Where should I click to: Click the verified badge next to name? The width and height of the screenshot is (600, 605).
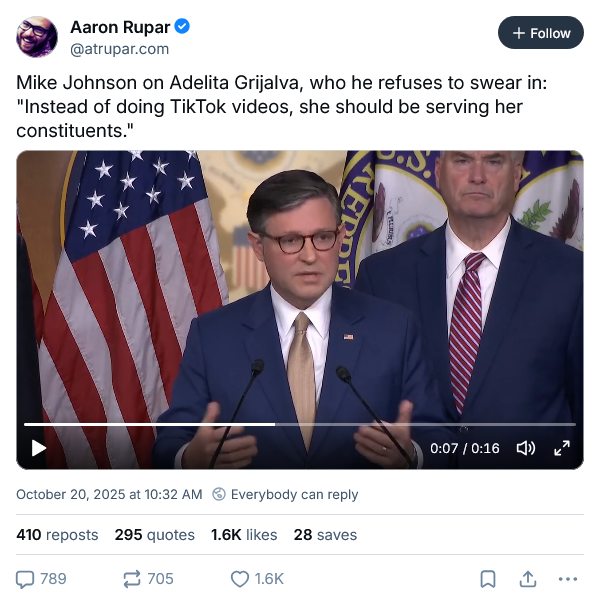[x=182, y=25]
